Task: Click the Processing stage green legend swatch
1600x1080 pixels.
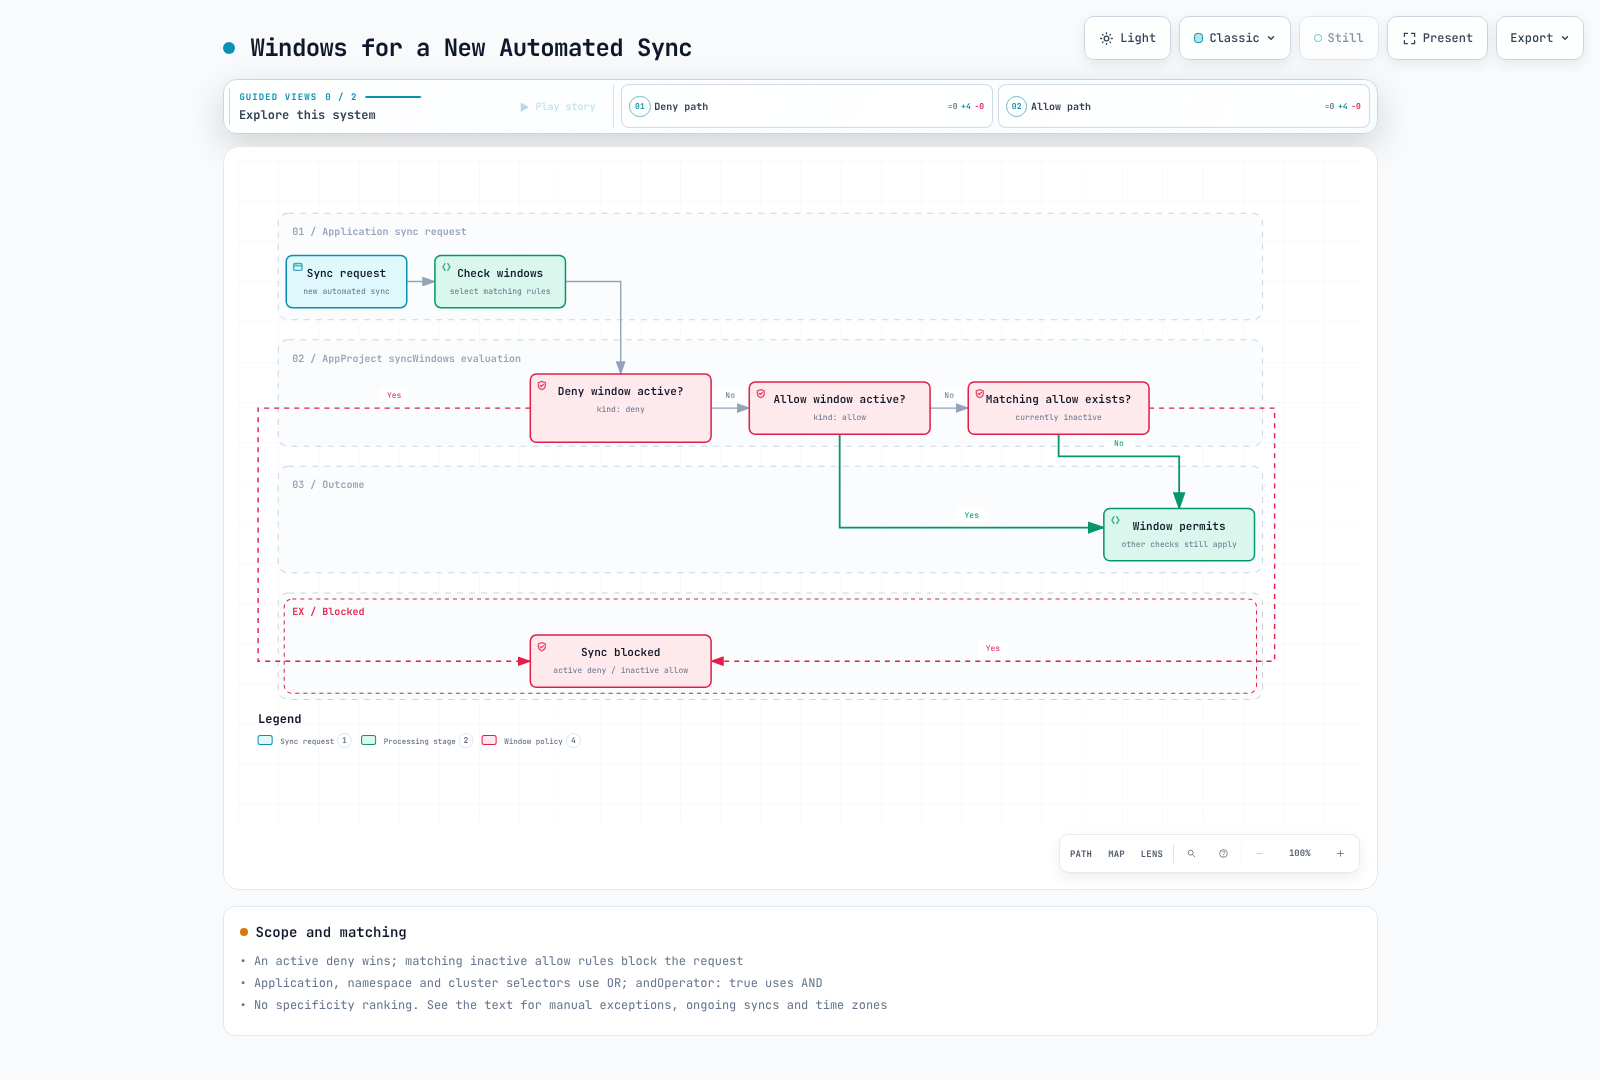Action: click(369, 741)
